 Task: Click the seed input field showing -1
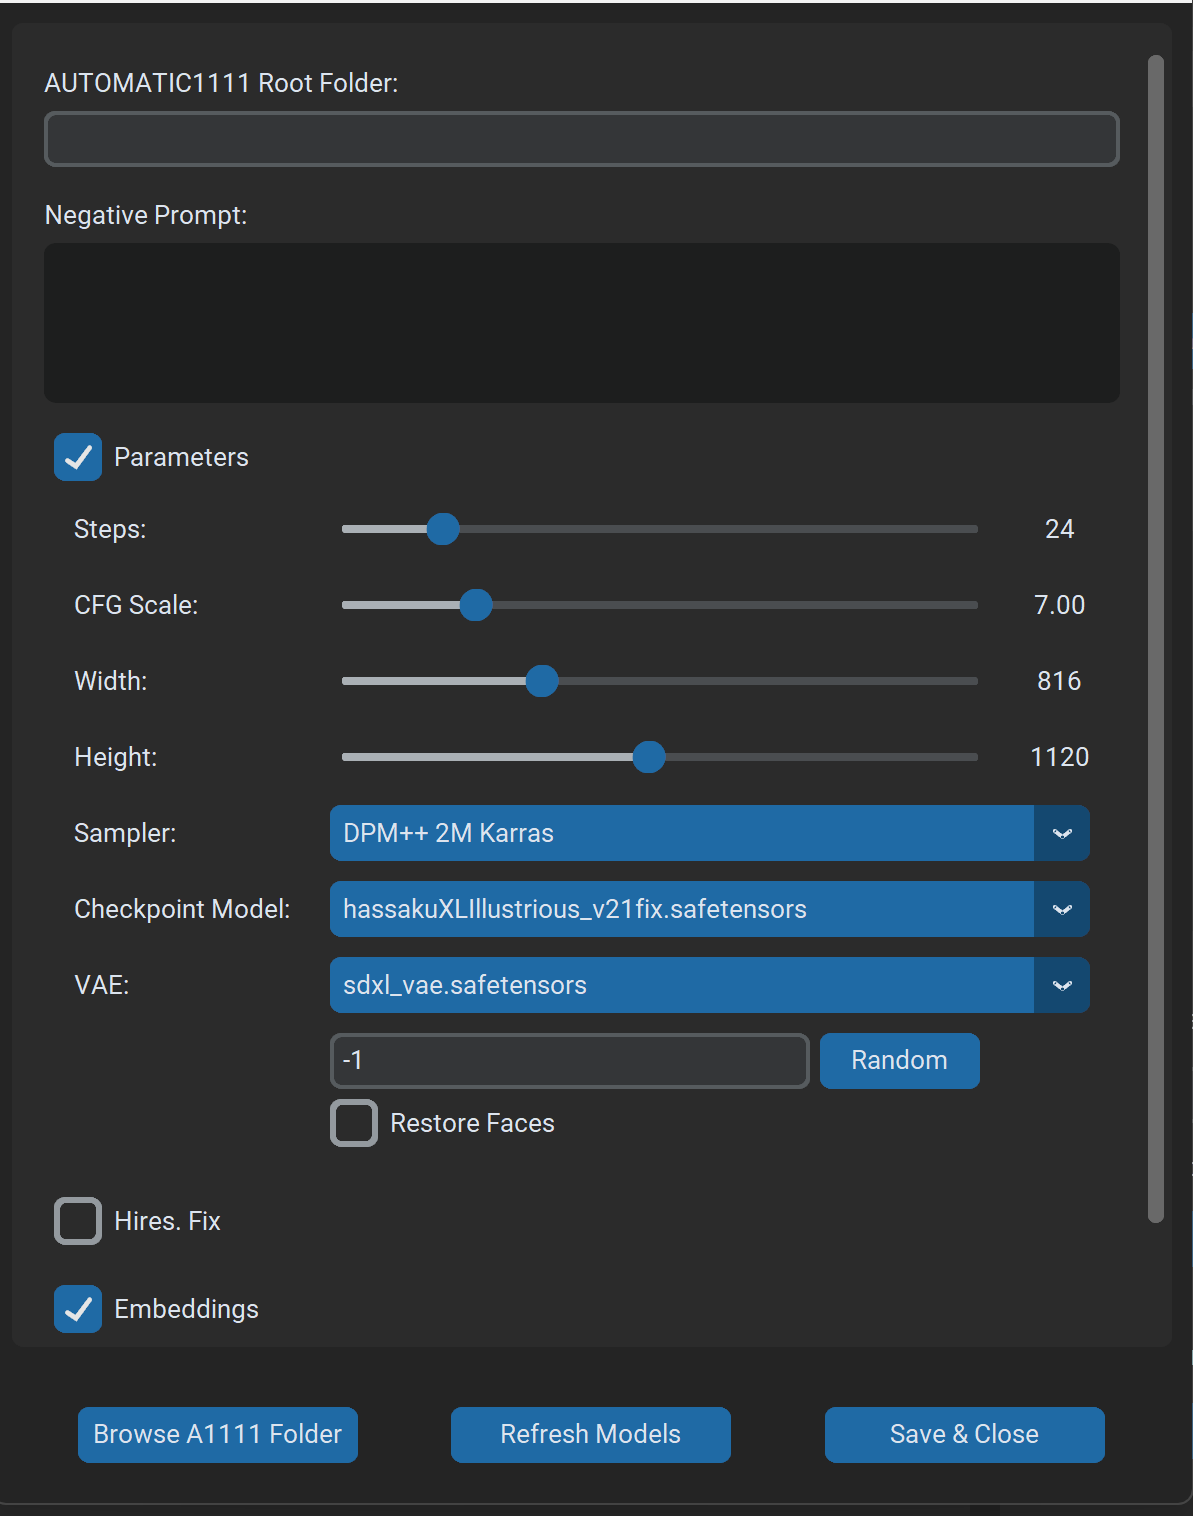tap(569, 1060)
